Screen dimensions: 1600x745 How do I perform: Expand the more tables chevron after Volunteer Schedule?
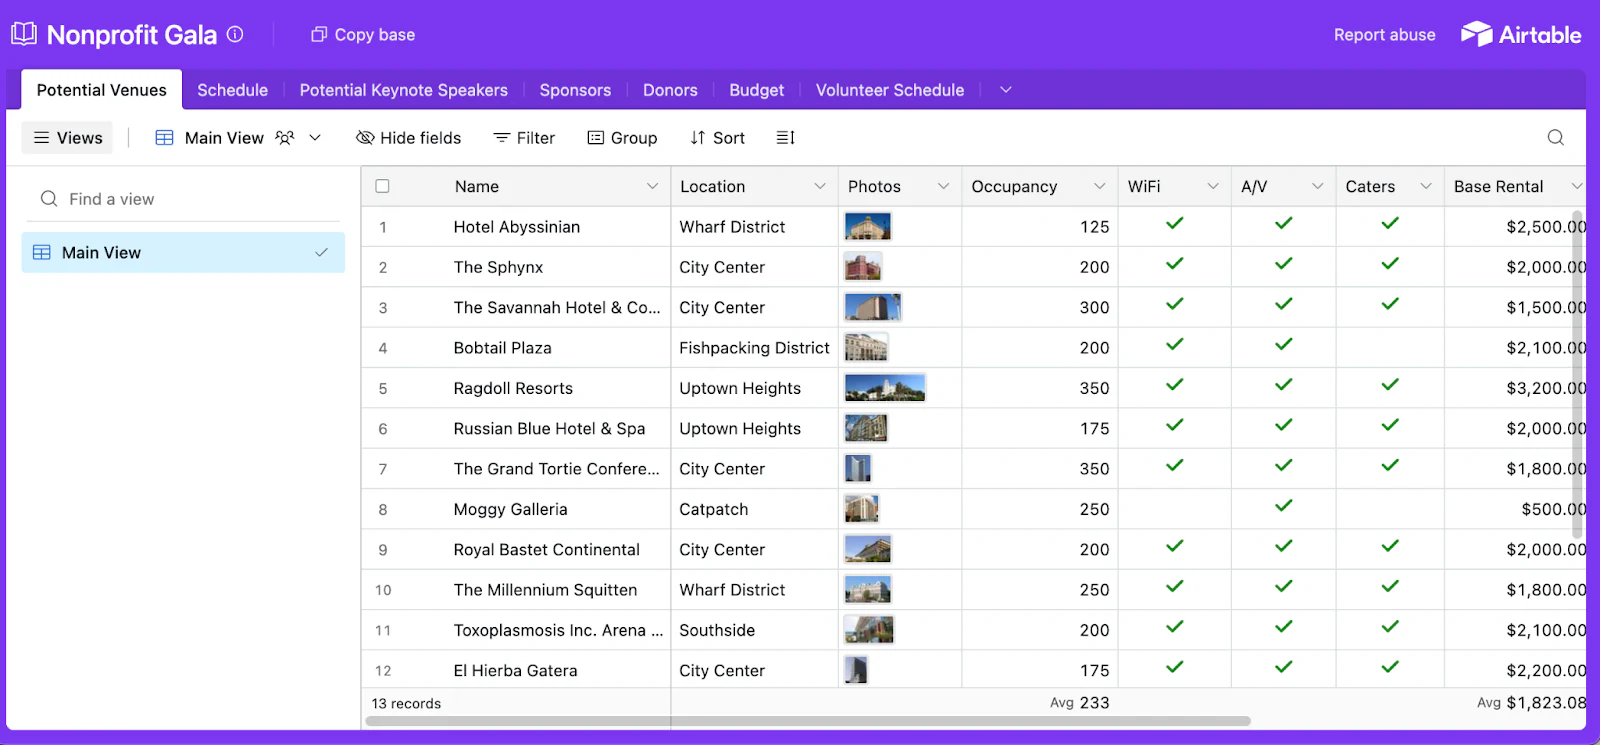click(1006, 90)
